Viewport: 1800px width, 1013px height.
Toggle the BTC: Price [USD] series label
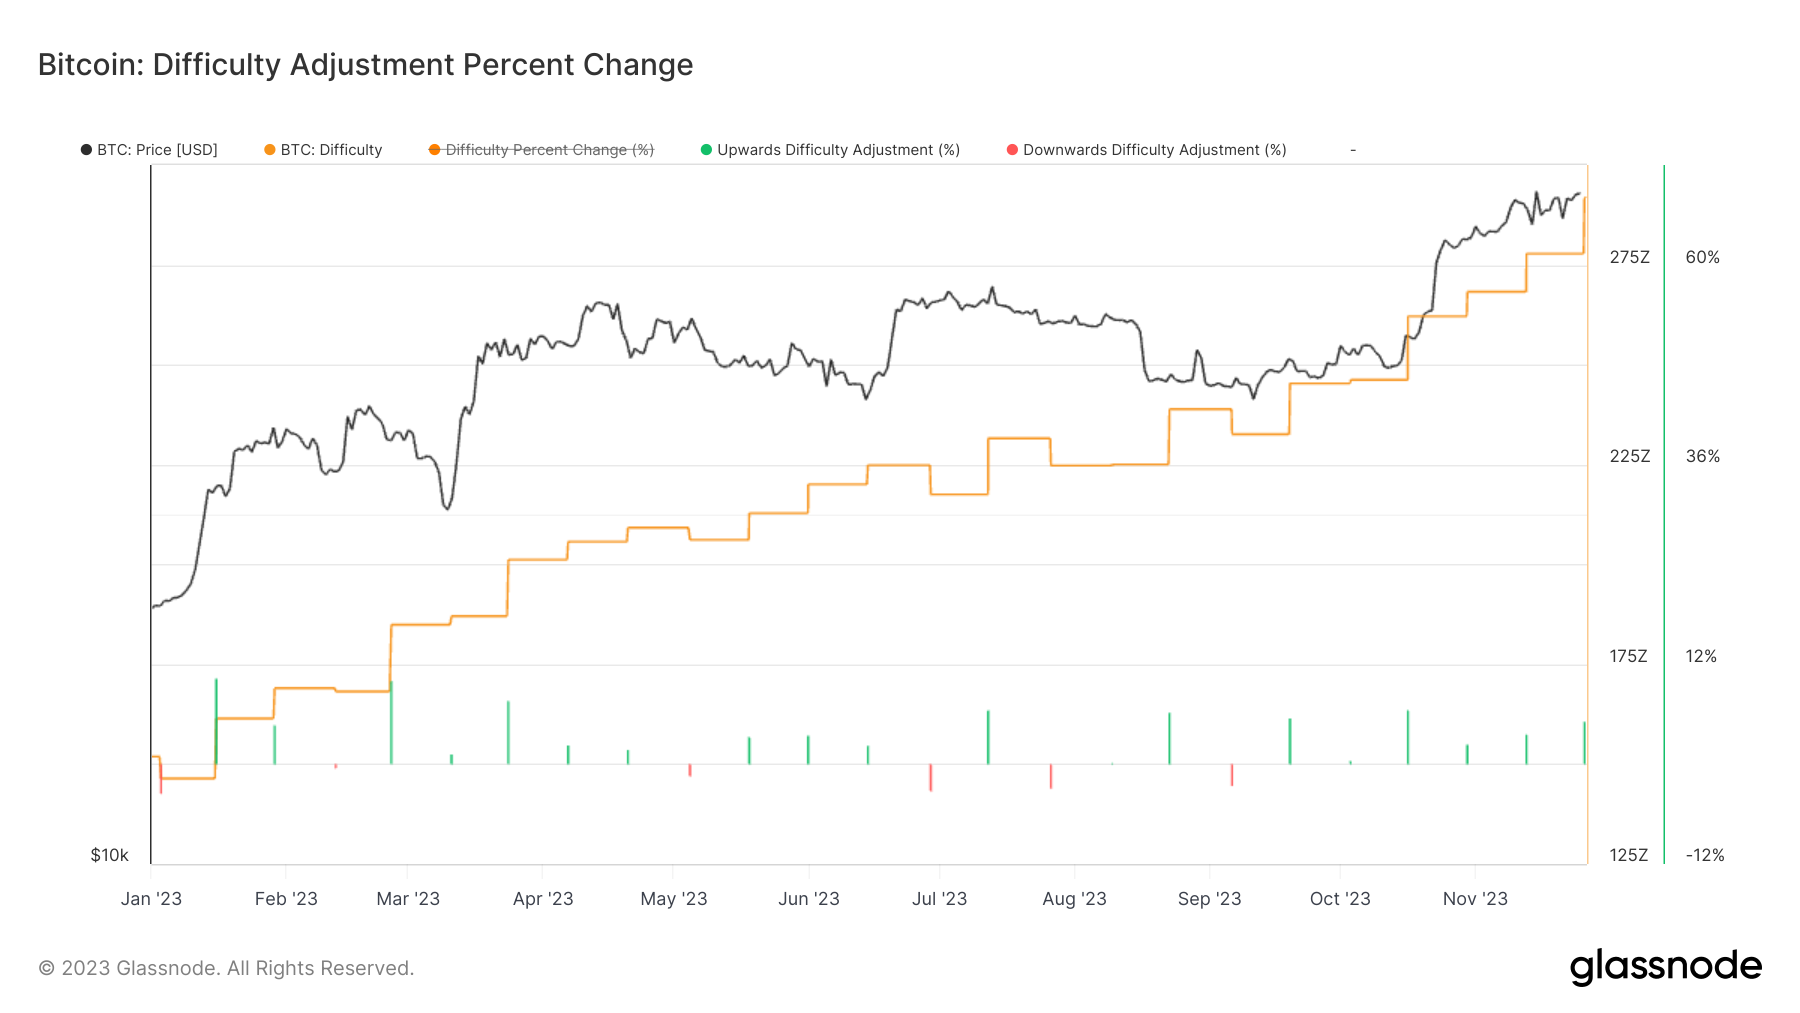pyautogui.click(x=157, y=150)
